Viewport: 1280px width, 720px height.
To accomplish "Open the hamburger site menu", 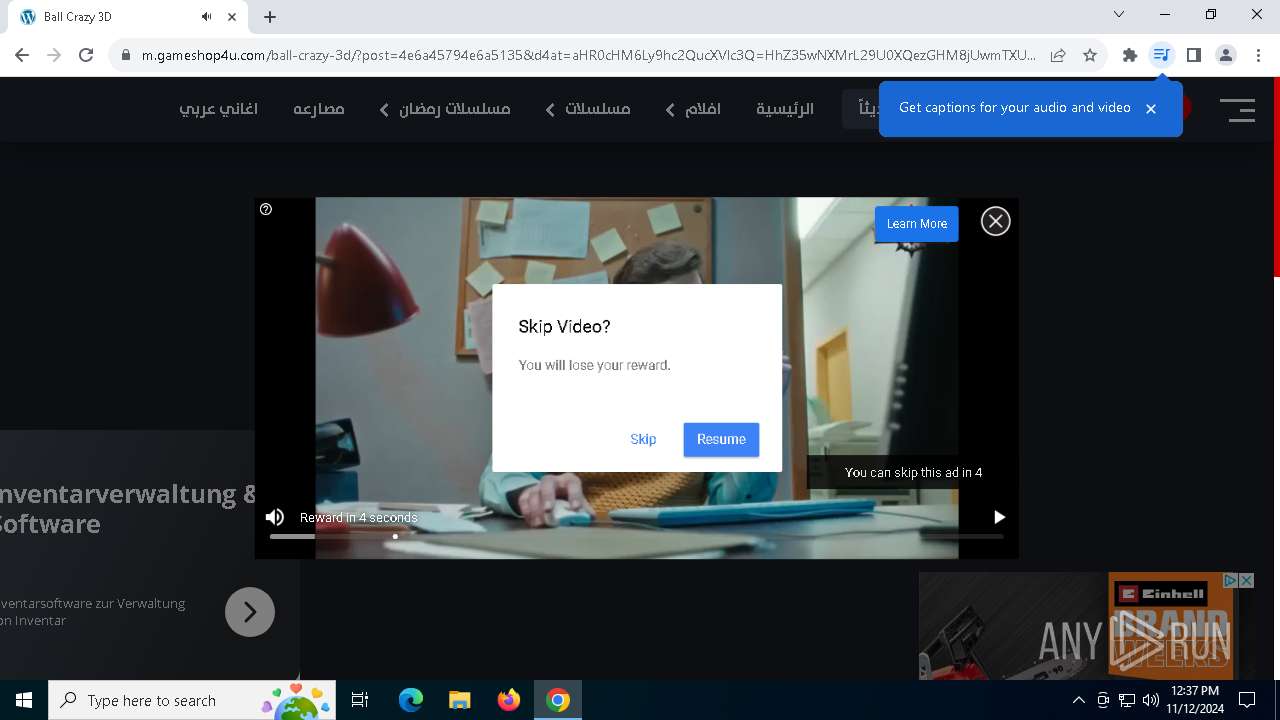I will point(1238,110).
